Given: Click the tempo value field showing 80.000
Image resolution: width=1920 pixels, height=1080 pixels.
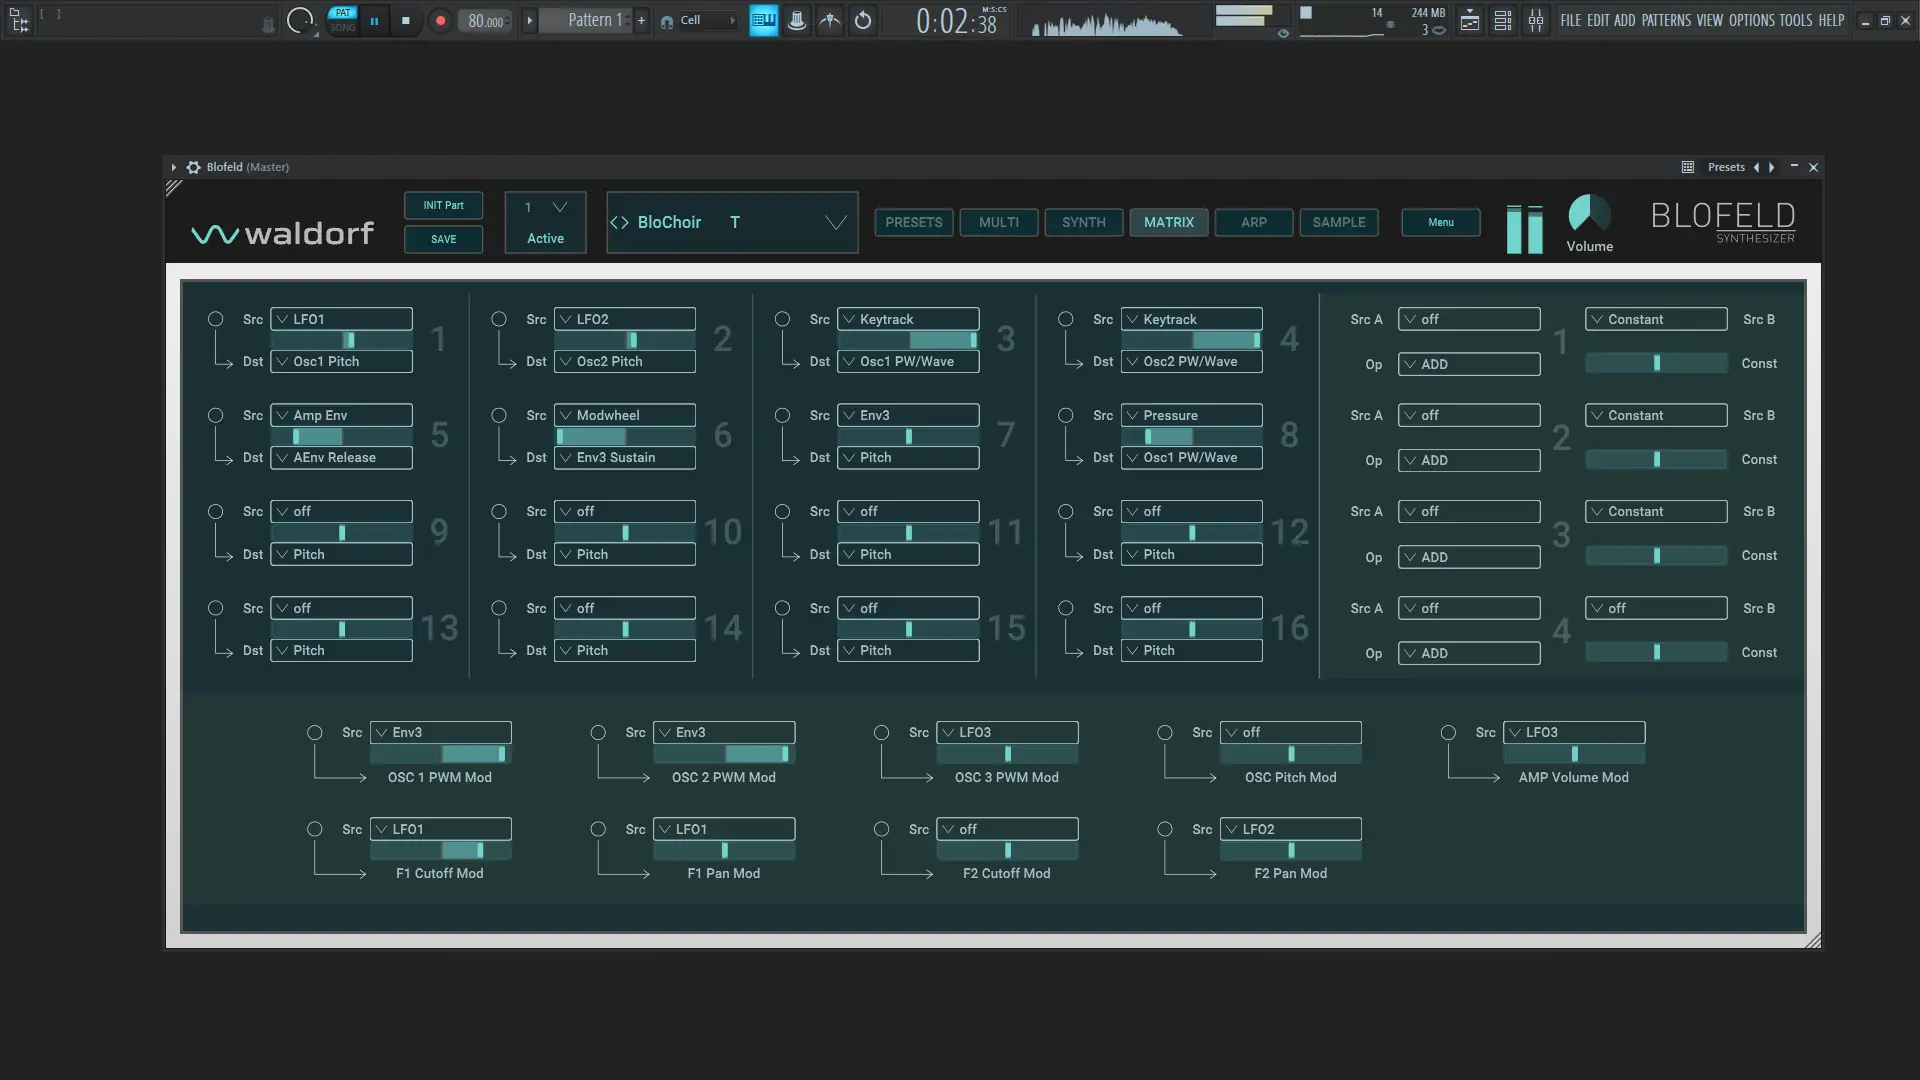Looking at the screenshot, I should click(x=485, y=20).
